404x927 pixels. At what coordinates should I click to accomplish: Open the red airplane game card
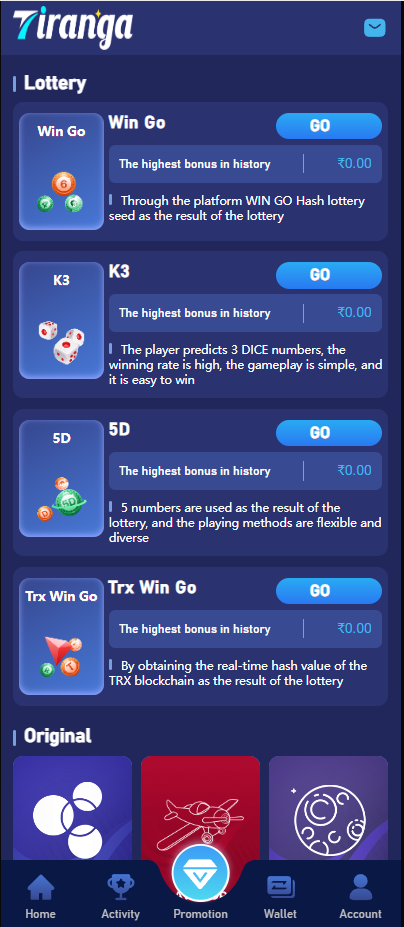tap(201, 808)
